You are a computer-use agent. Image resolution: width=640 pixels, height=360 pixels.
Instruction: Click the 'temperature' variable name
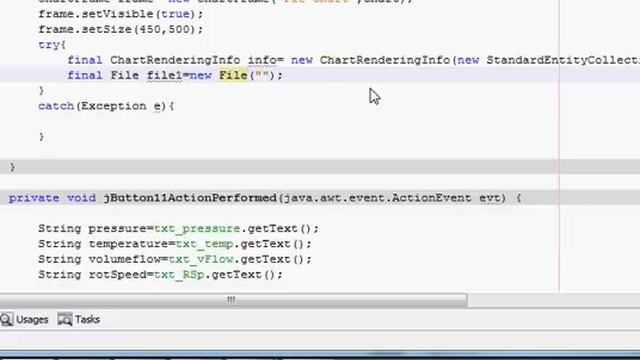coord(129,244)
